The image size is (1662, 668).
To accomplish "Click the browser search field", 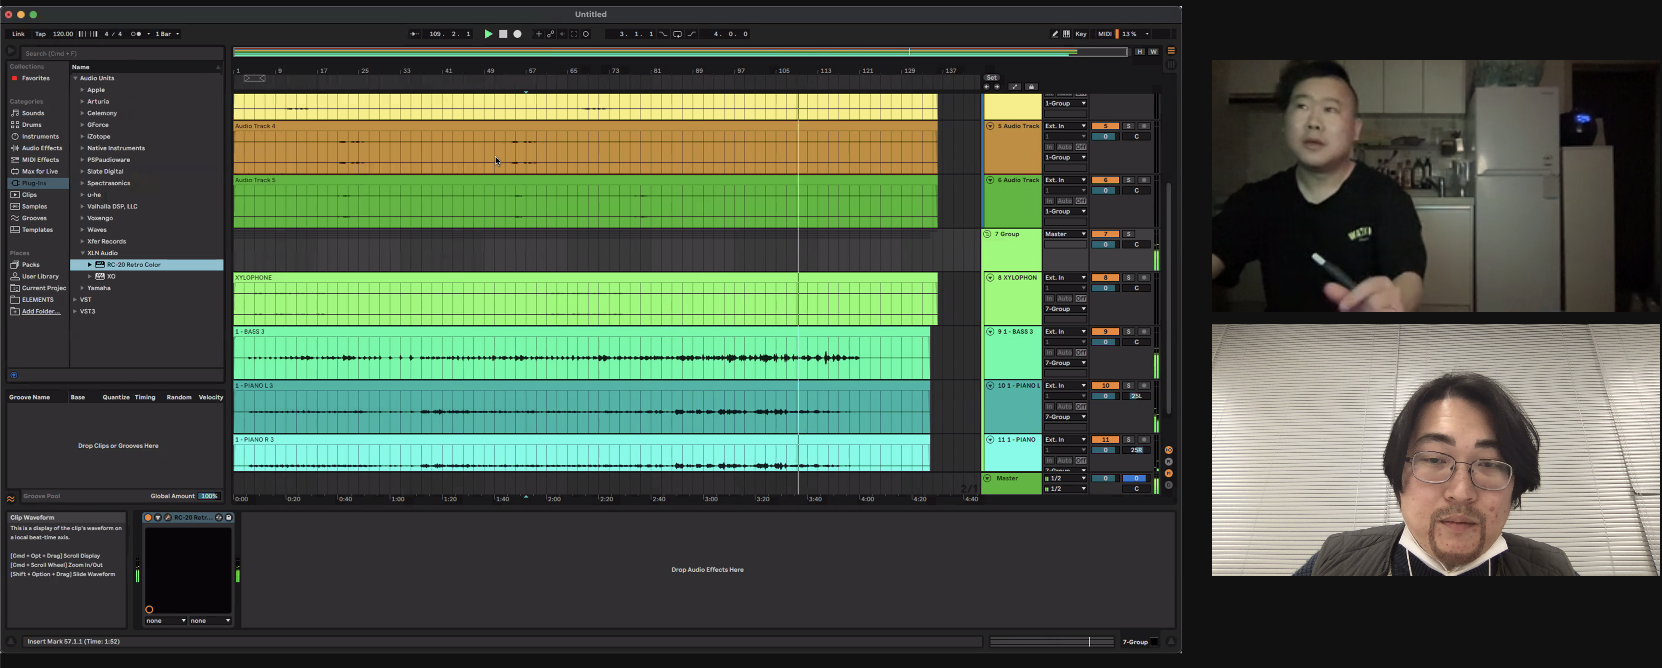I will click(x=122, y=53).
